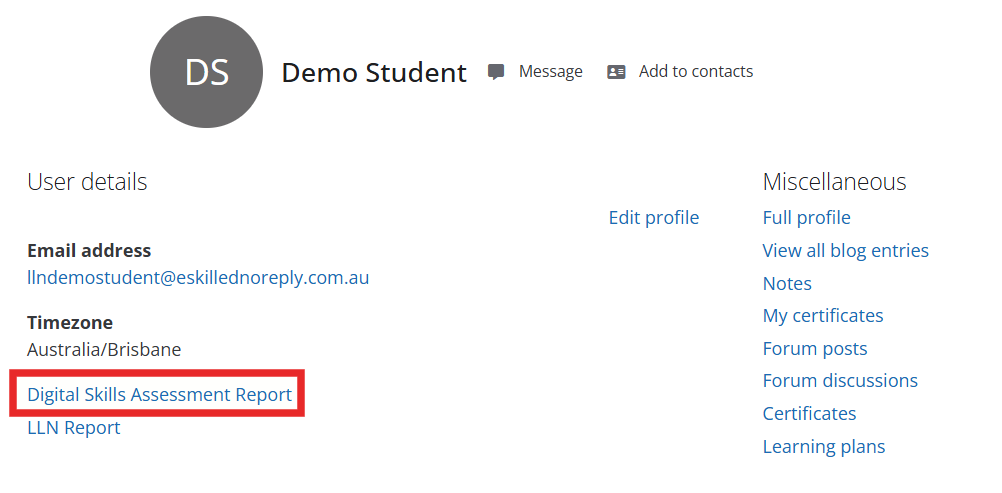The image size is (1002, 493).
Task: Click Edit profile link
Action: [653, 218]
